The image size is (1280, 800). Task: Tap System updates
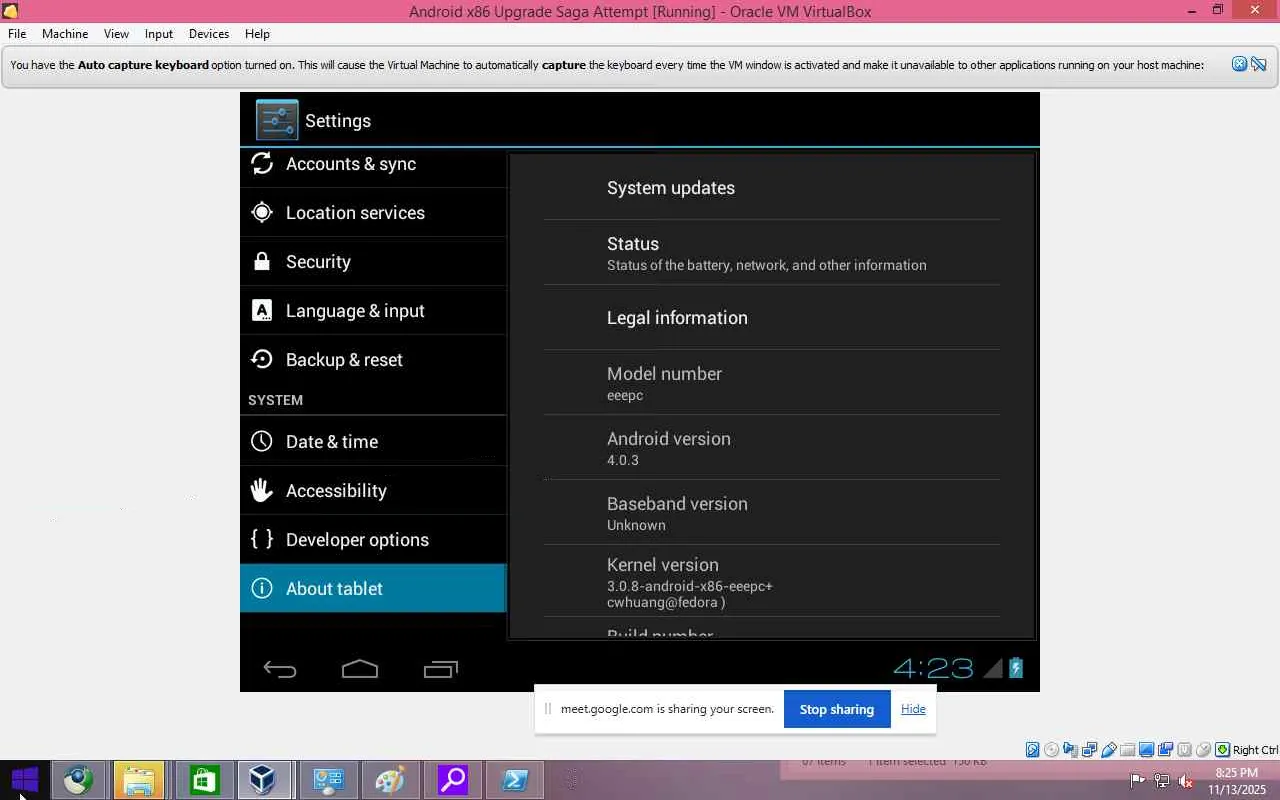pos(771,188)
